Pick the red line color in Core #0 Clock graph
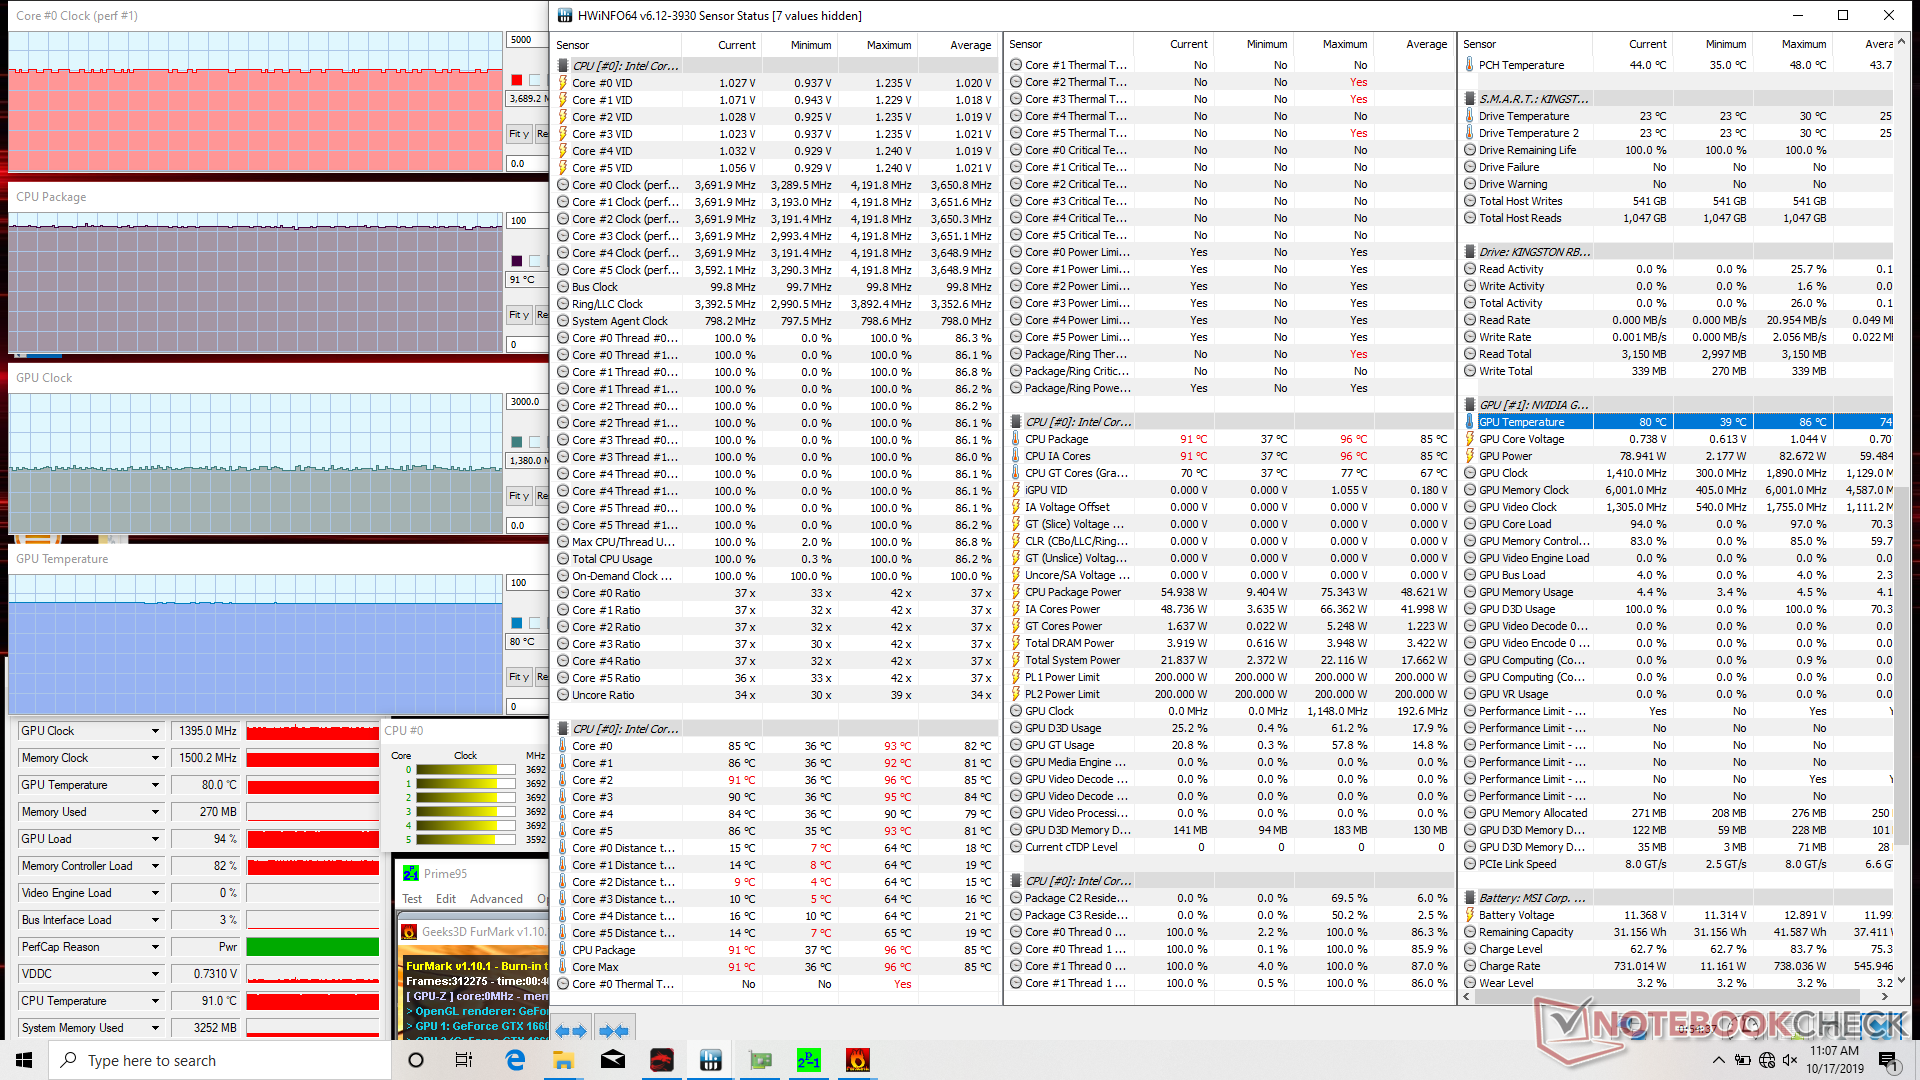The width and height of the screenshot is (1920, 1080). pos(517,80)
